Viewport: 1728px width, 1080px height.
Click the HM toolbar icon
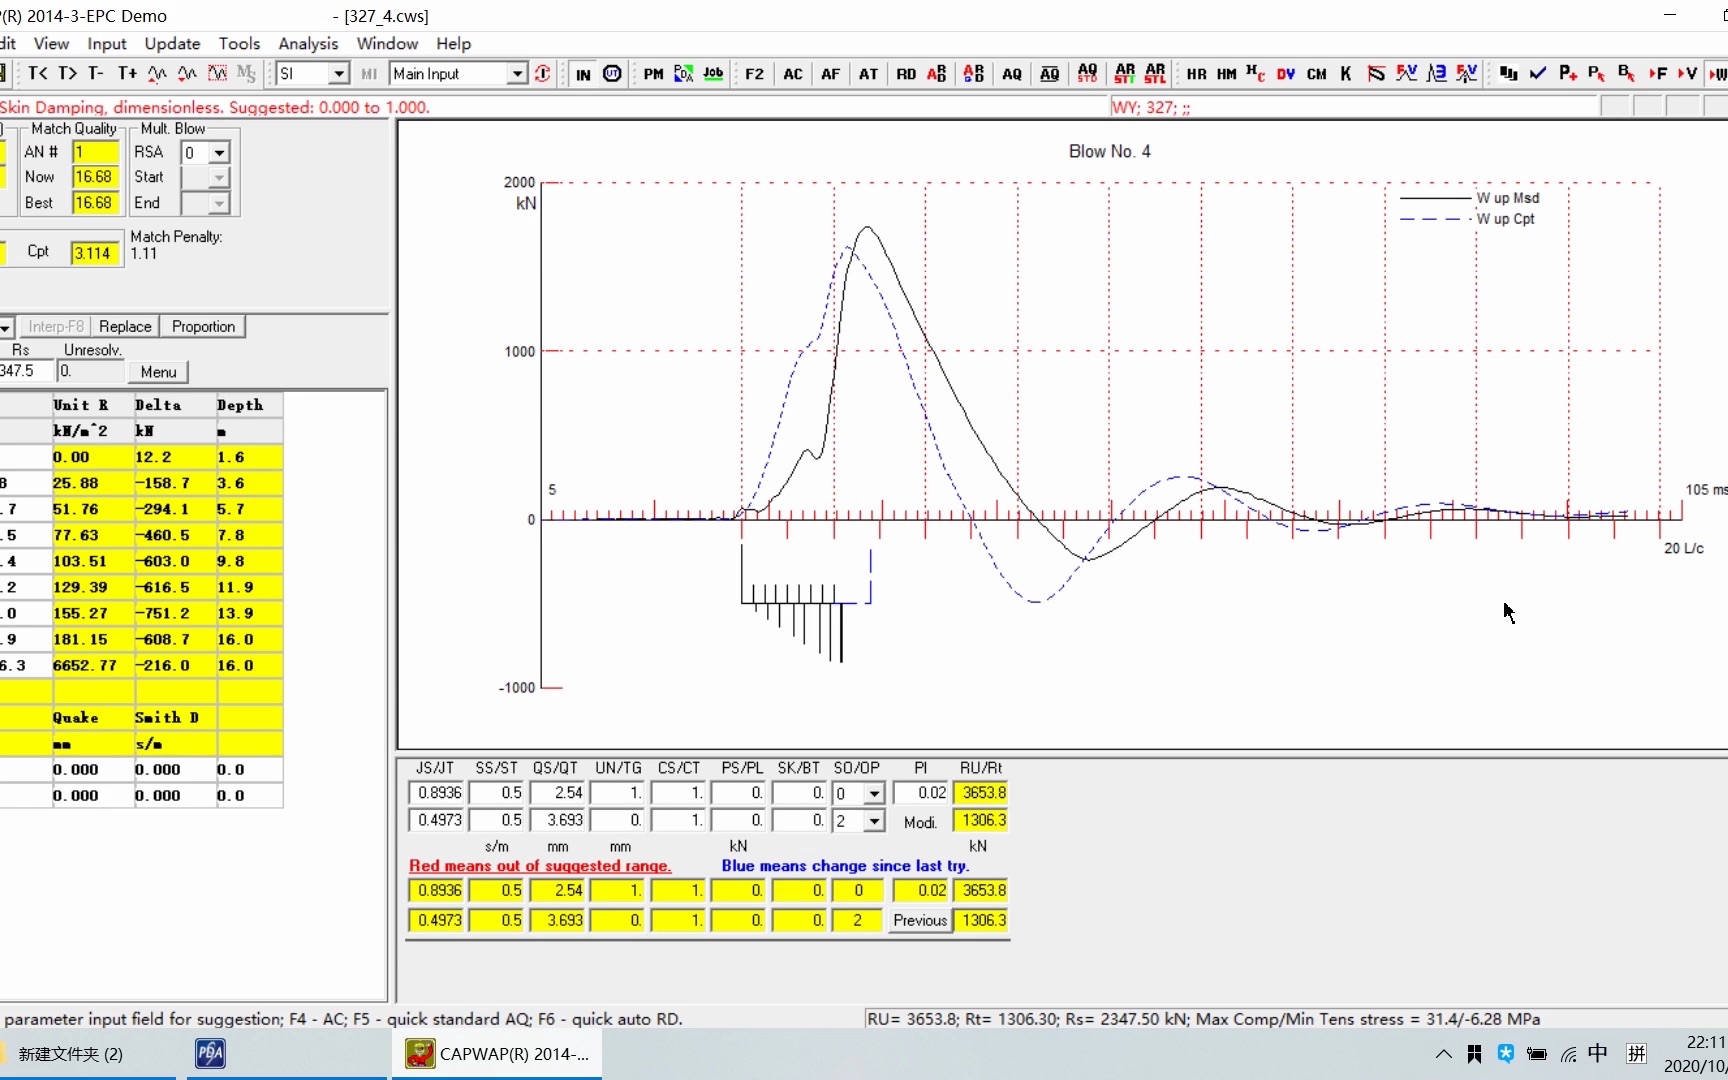point(1226,74)
